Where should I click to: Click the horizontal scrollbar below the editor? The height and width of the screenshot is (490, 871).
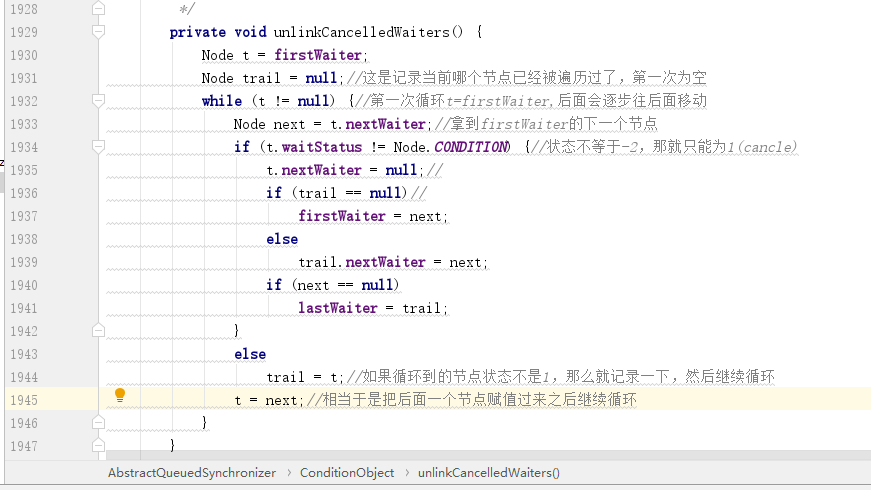[488, 455]
